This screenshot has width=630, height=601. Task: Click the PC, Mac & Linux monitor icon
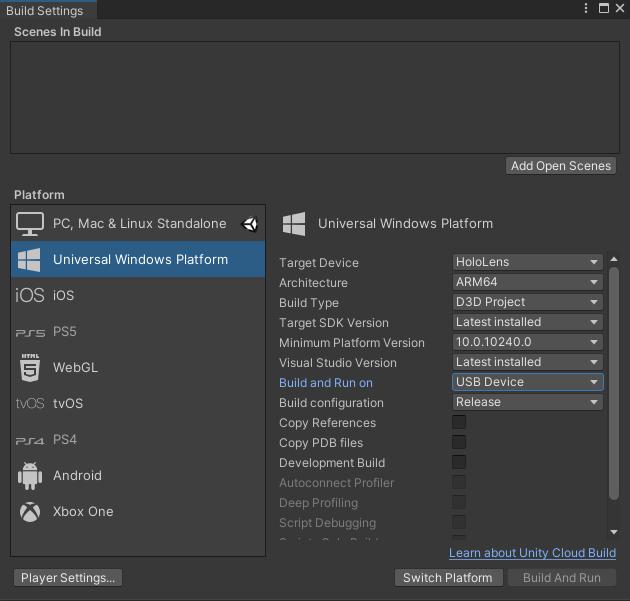(x=30, y=224)
